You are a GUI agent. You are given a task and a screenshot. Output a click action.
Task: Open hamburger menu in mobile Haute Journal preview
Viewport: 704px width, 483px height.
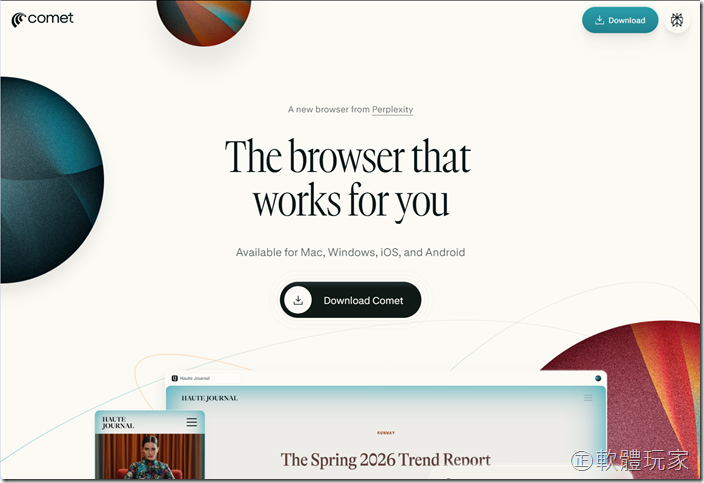pos(192,423)
